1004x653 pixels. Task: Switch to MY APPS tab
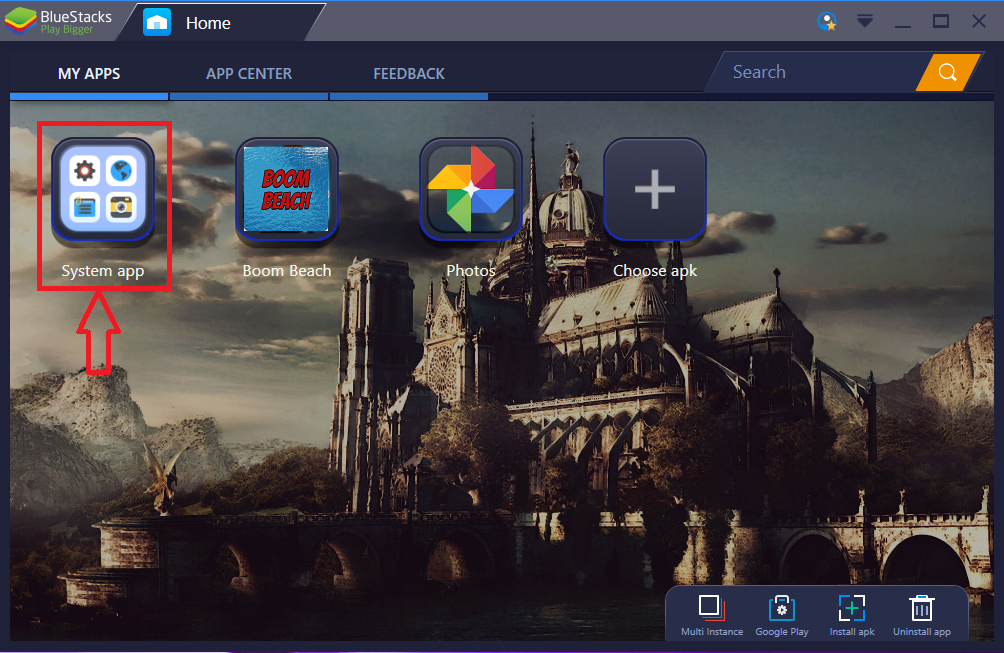click(x=89, y=74)
